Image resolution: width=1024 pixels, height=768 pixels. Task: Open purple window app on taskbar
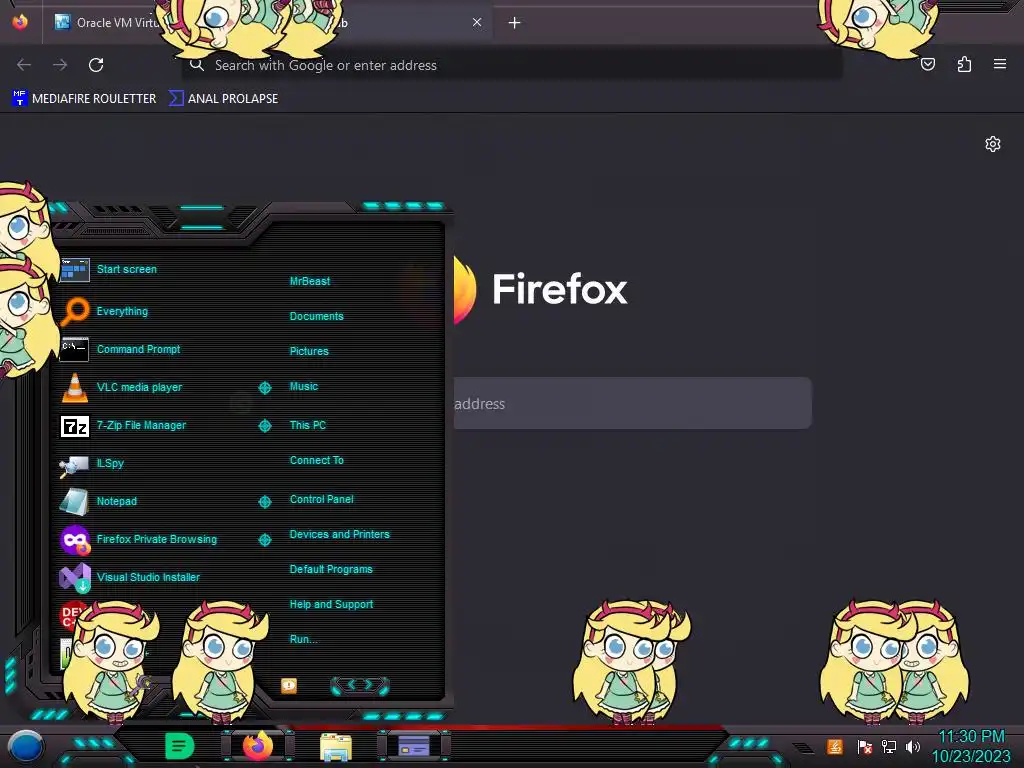(x=414, y=746)
